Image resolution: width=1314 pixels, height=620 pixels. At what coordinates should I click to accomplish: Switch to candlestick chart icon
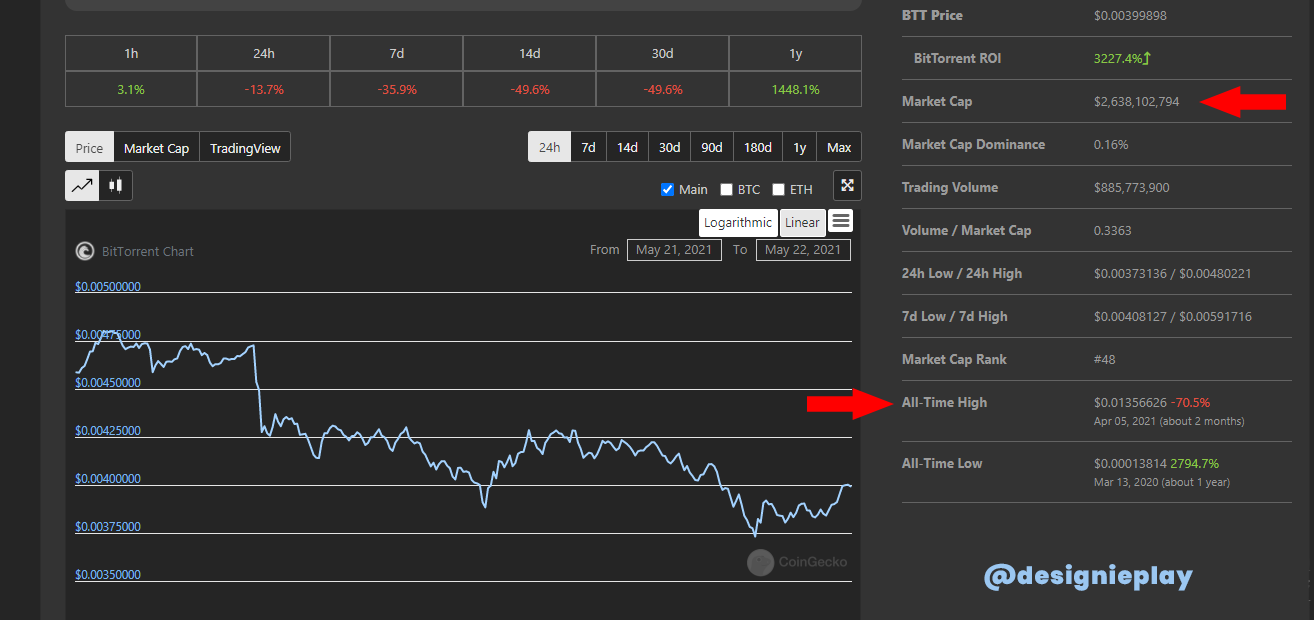[x=116, y=185]
